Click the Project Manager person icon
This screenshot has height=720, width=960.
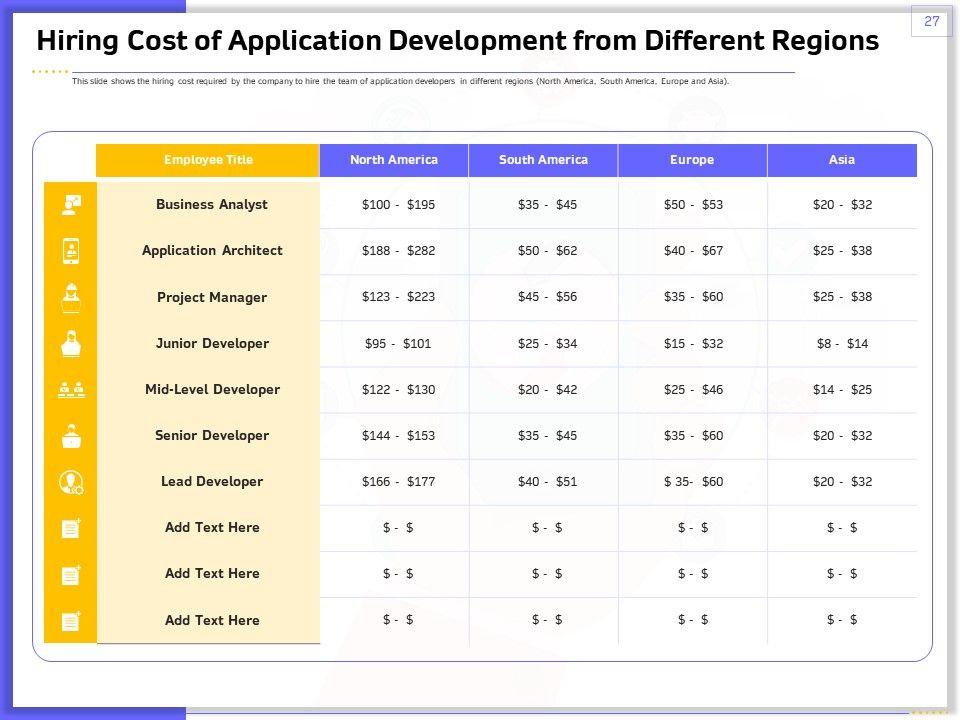[x=71, y=297]
